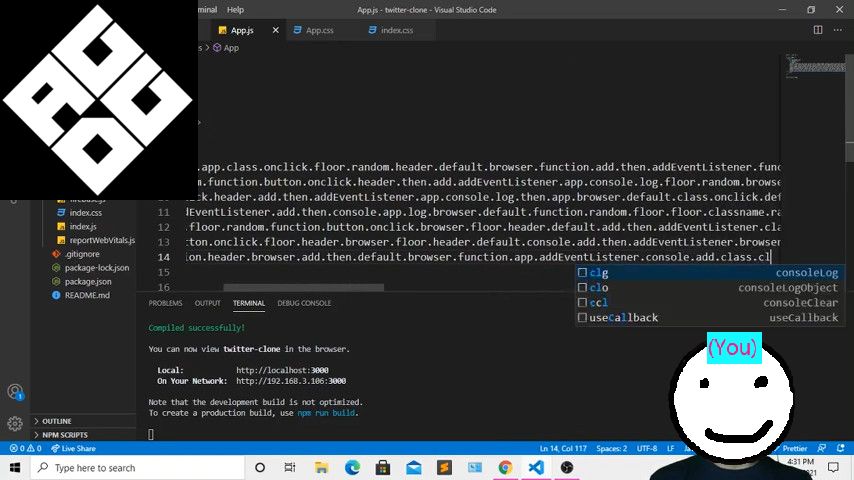
Task: Change indentation via Spaces: 2
Action: point(611,448)
